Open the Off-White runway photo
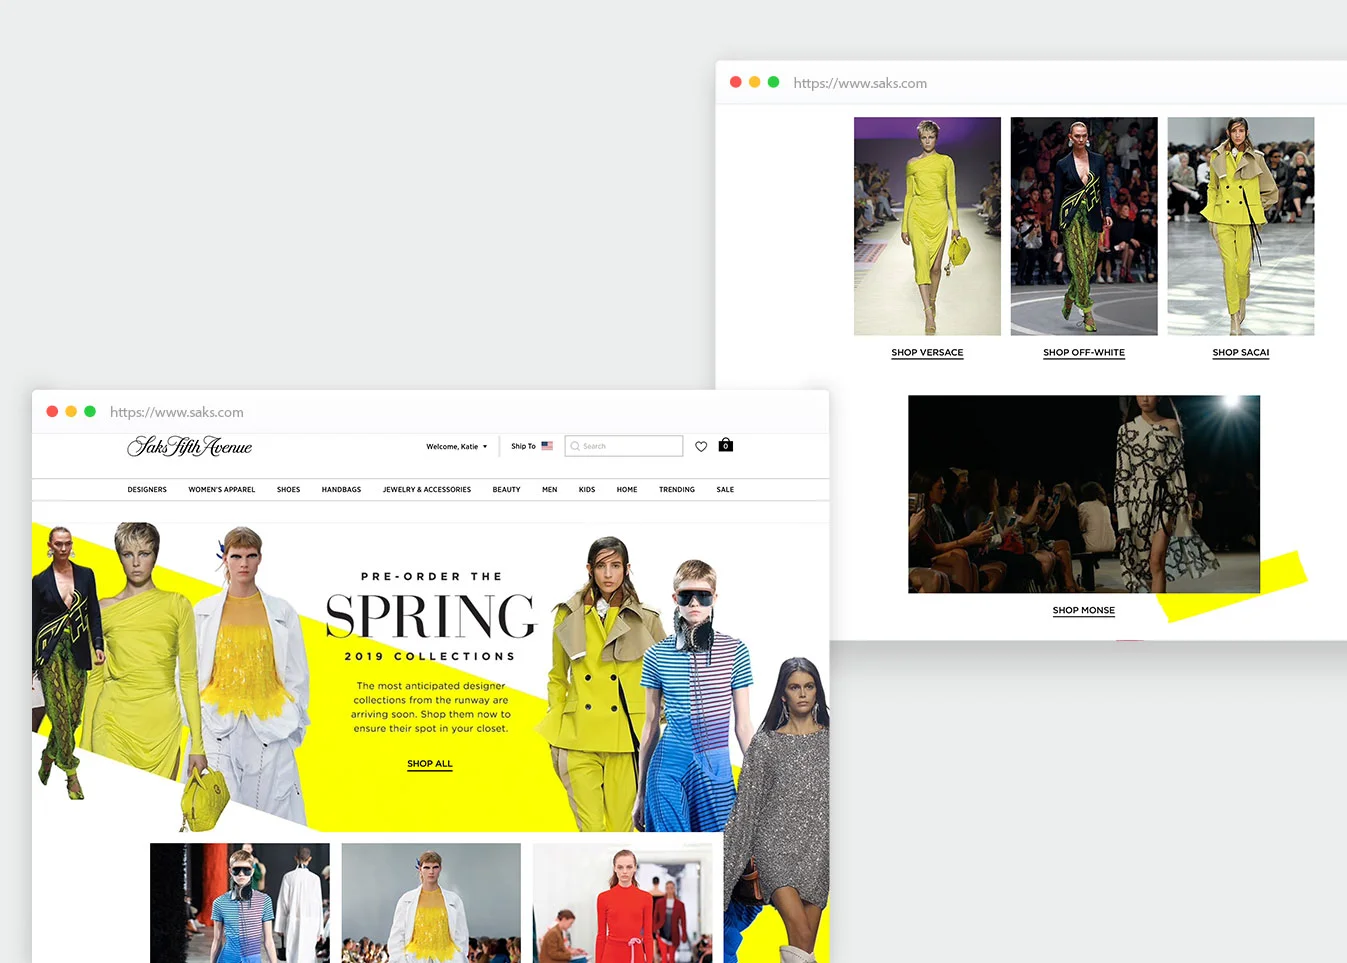The image size is (1347, 963). click(1084, 226)
